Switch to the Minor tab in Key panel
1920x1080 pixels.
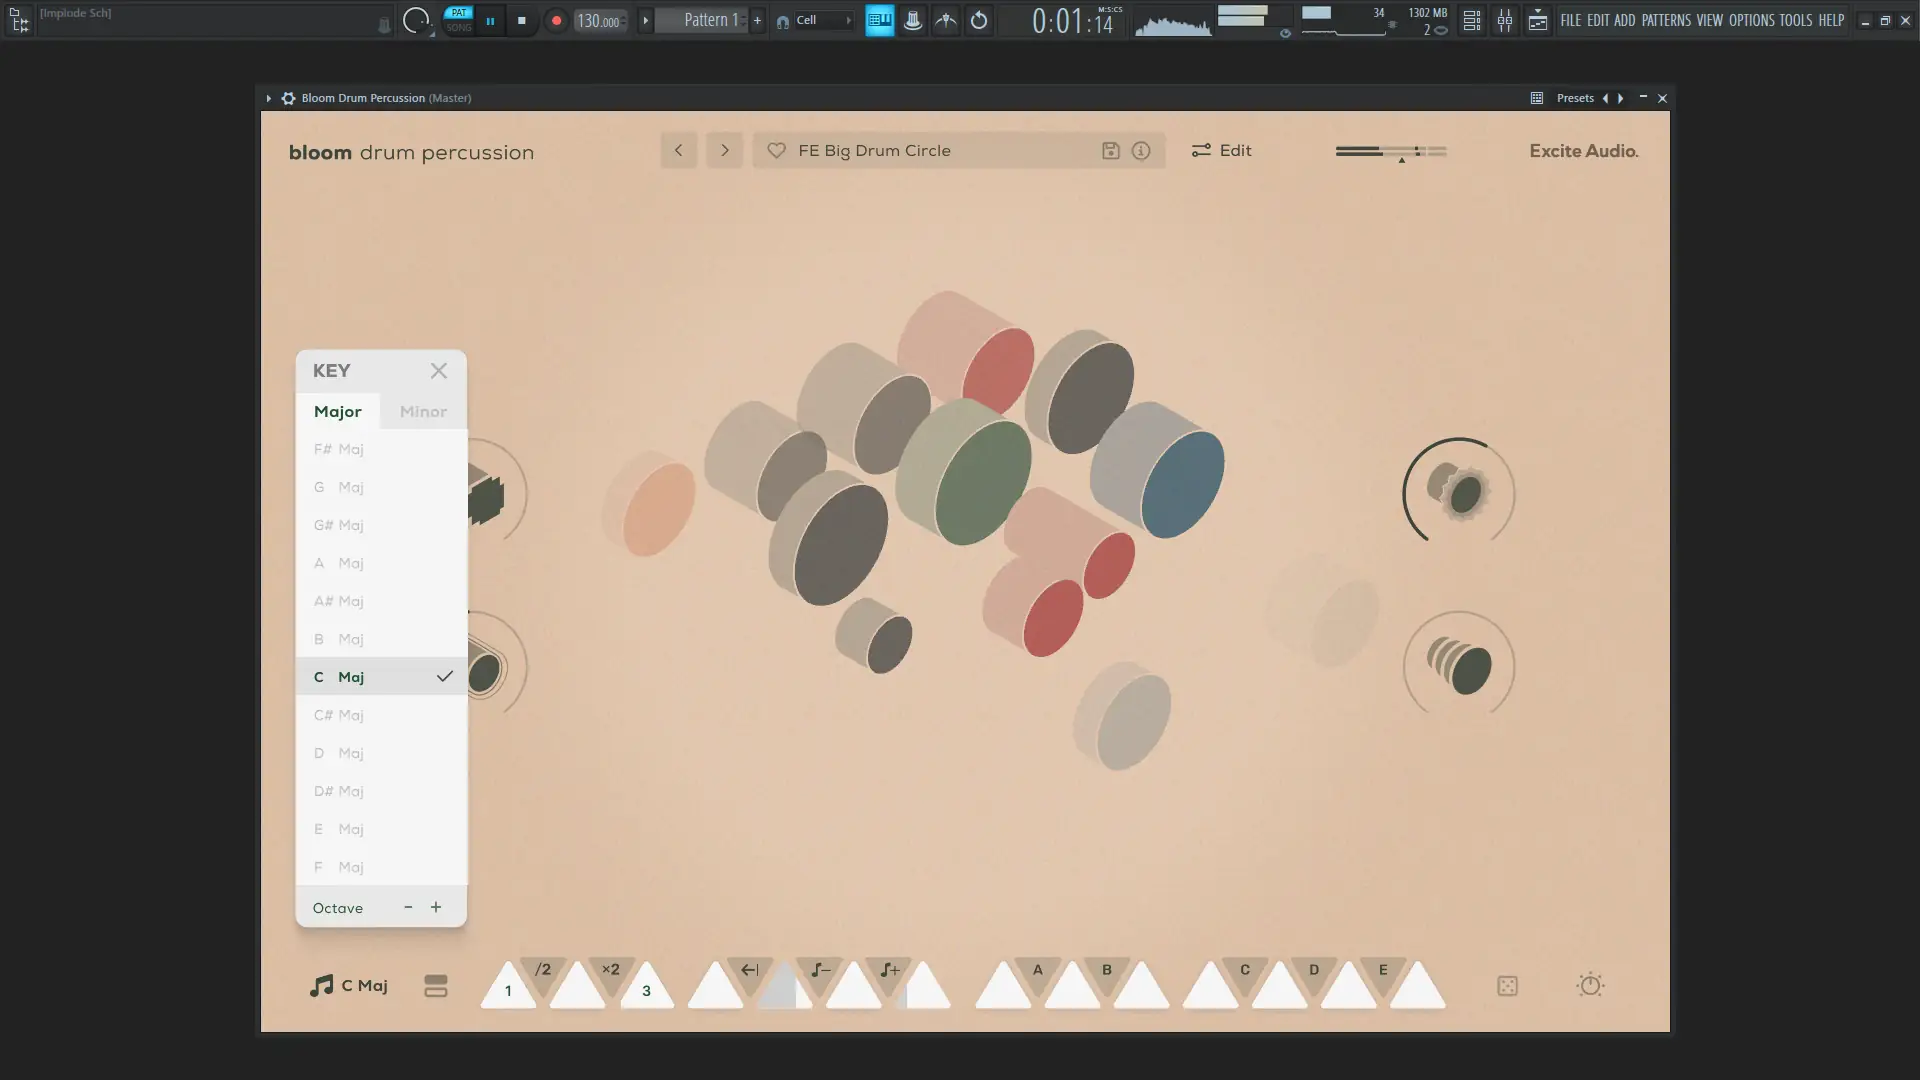(423, 412)
